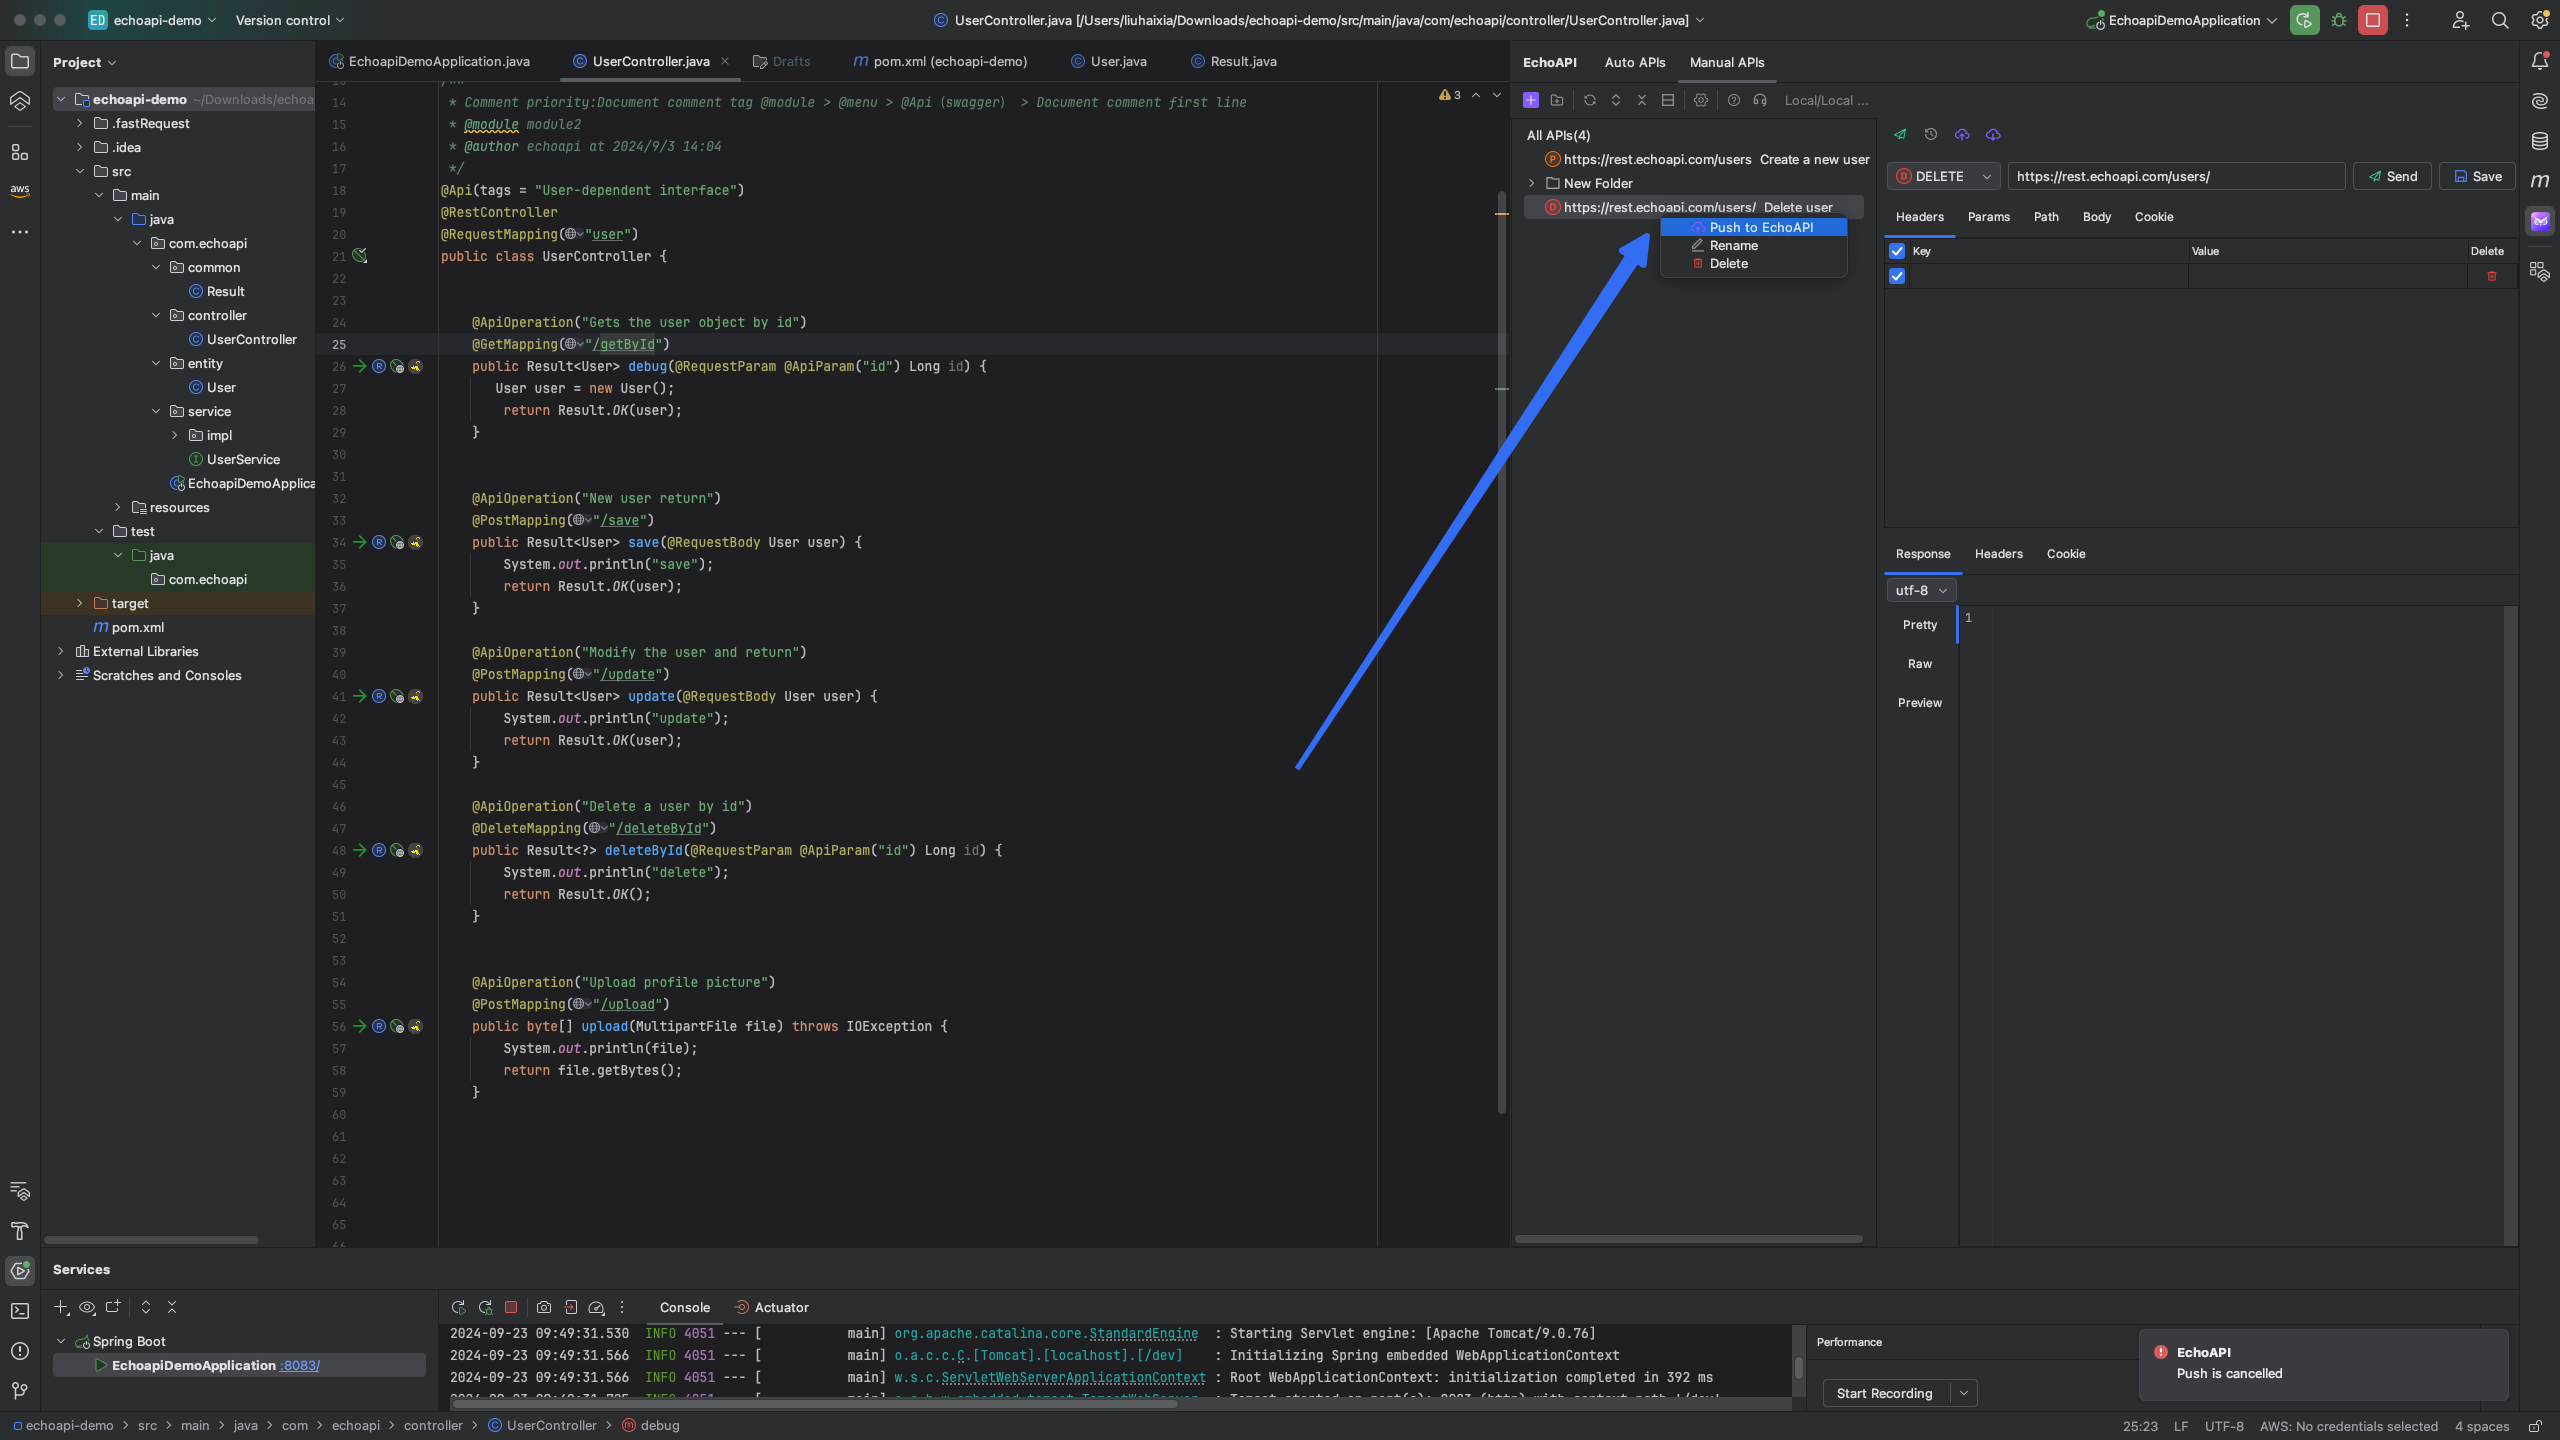Open the Project view dropdown
The image size is (2560, 1440).
[85, 62]
